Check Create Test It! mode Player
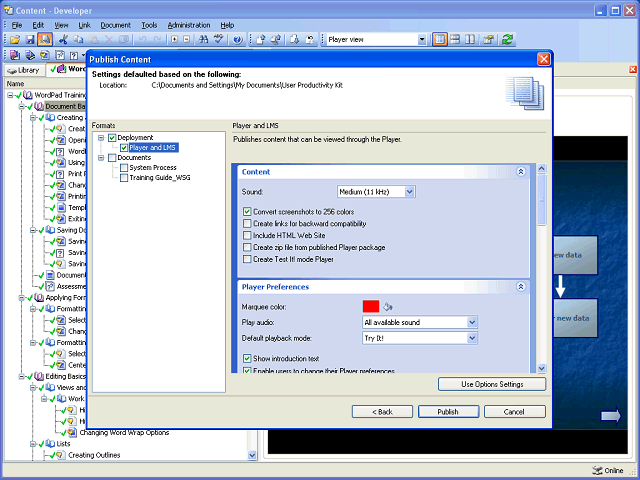 (x=247, y=259)
